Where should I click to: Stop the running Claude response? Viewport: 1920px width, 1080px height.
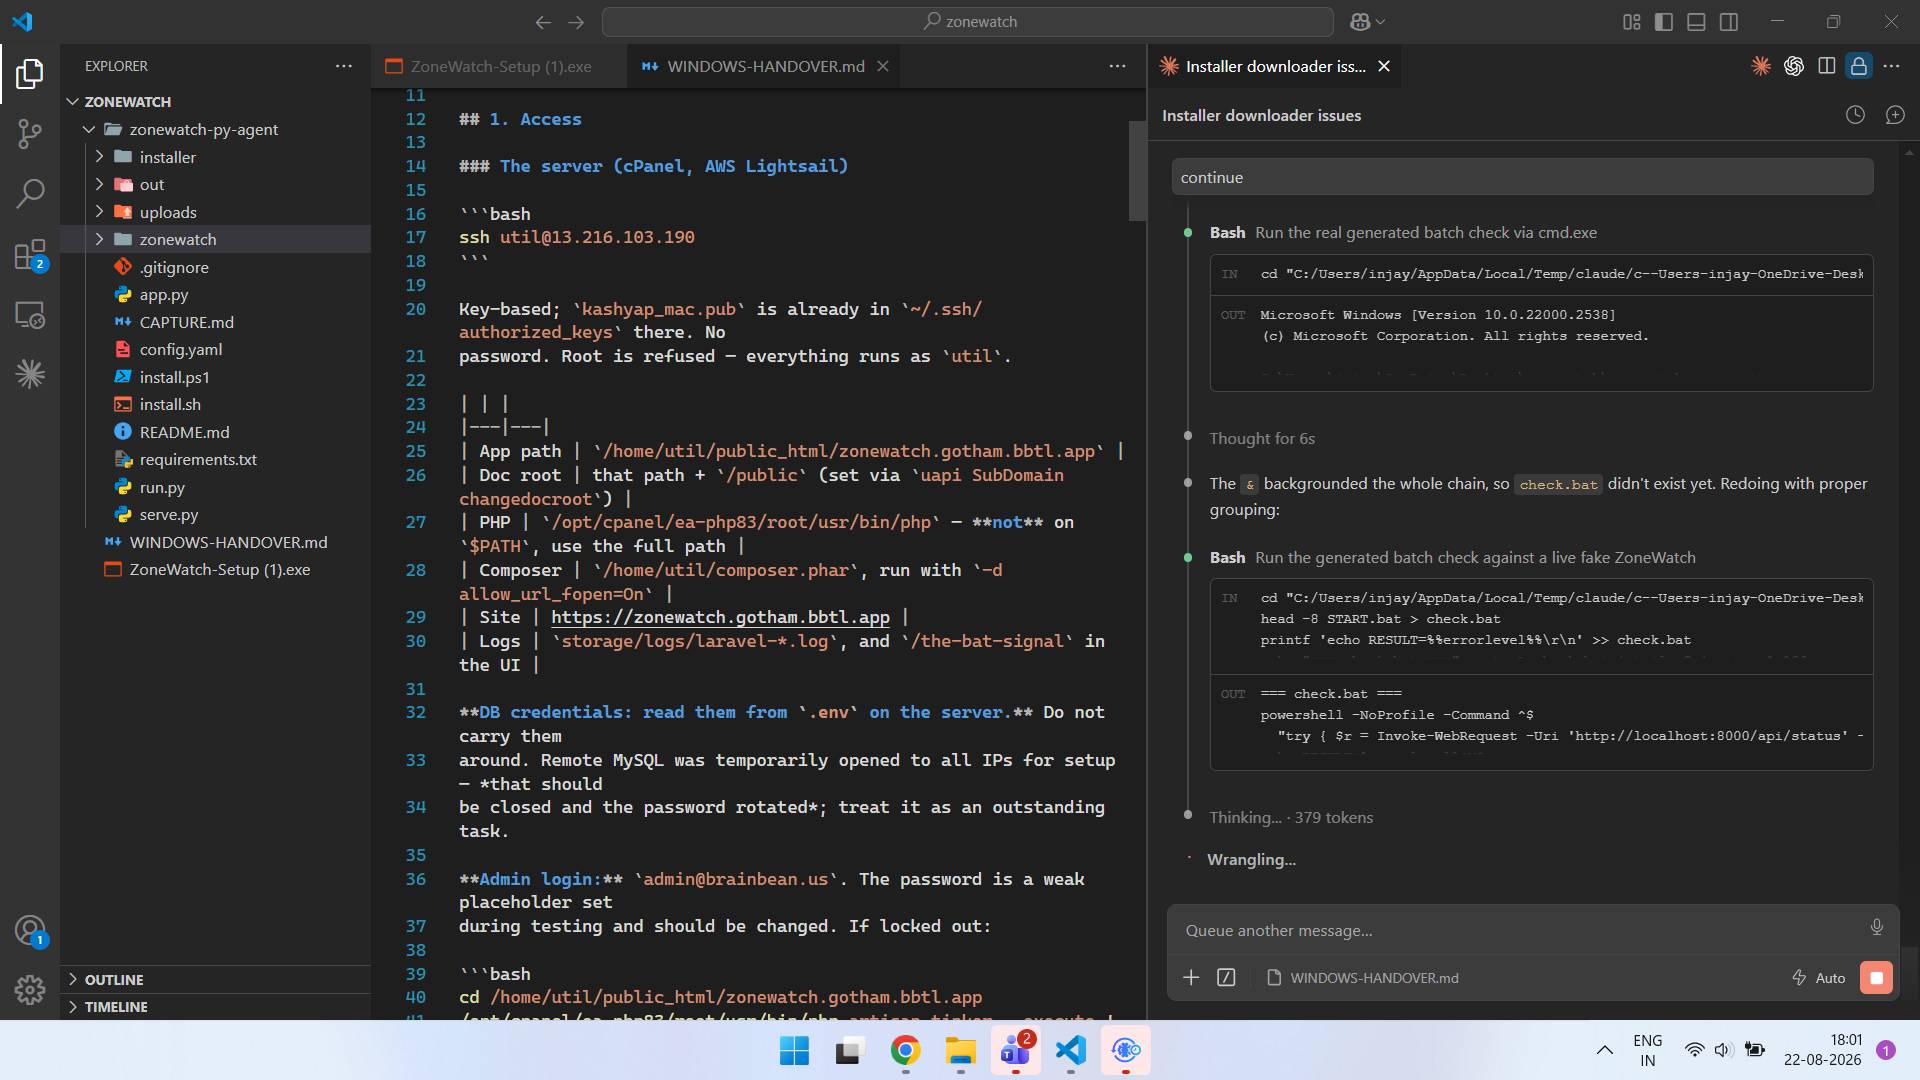coord(1876,978)
